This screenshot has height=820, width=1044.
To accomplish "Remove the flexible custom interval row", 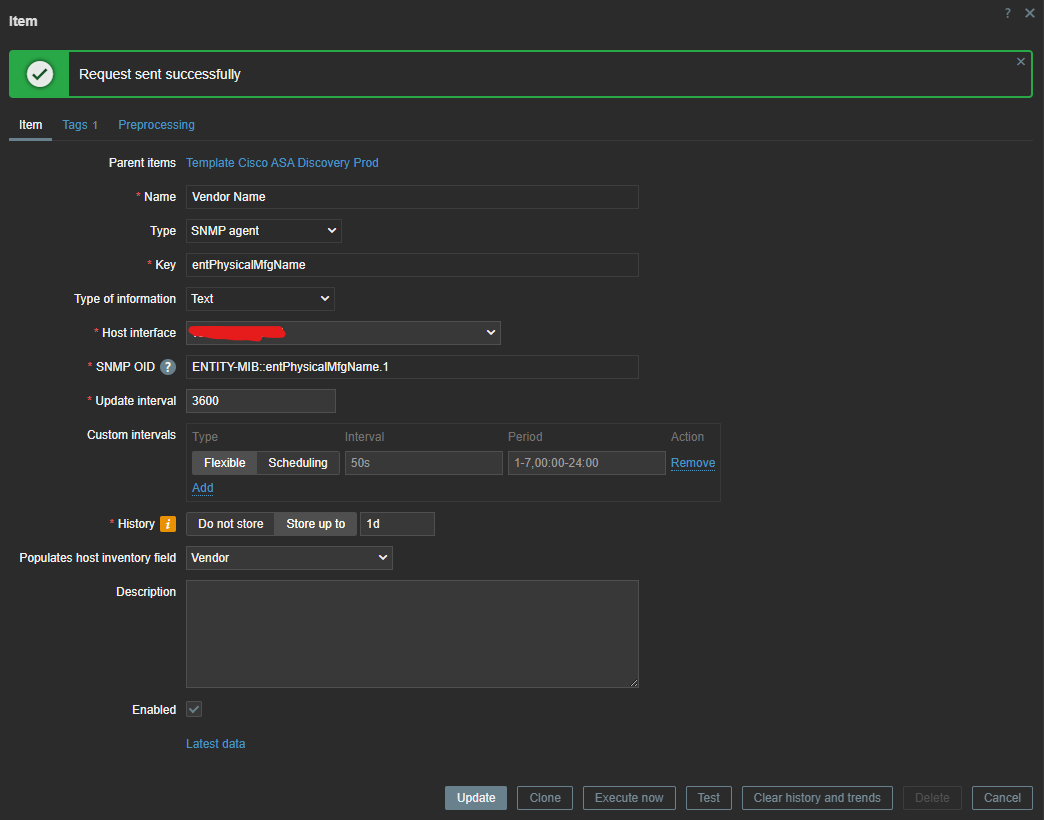I will tap(692, 463).
